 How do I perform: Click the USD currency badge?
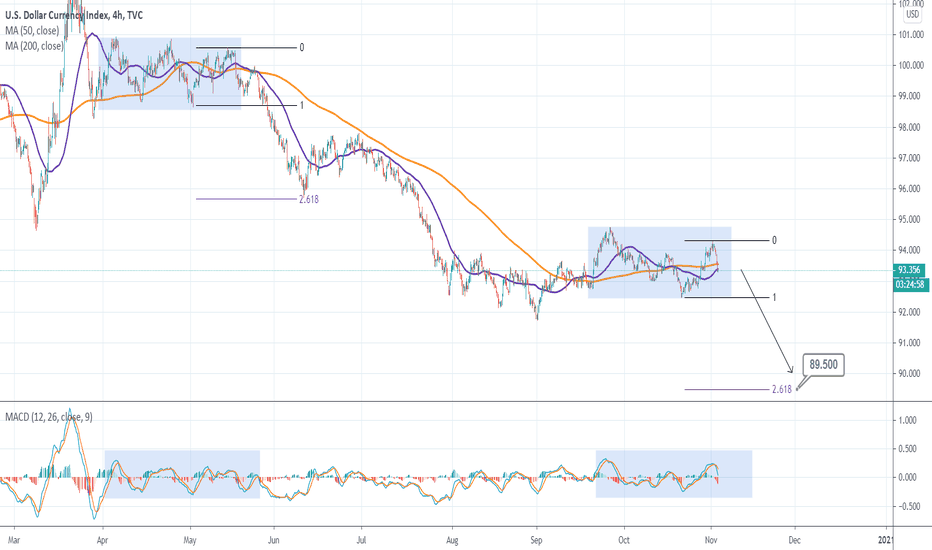pyautogui.click(x=912, y=14)
